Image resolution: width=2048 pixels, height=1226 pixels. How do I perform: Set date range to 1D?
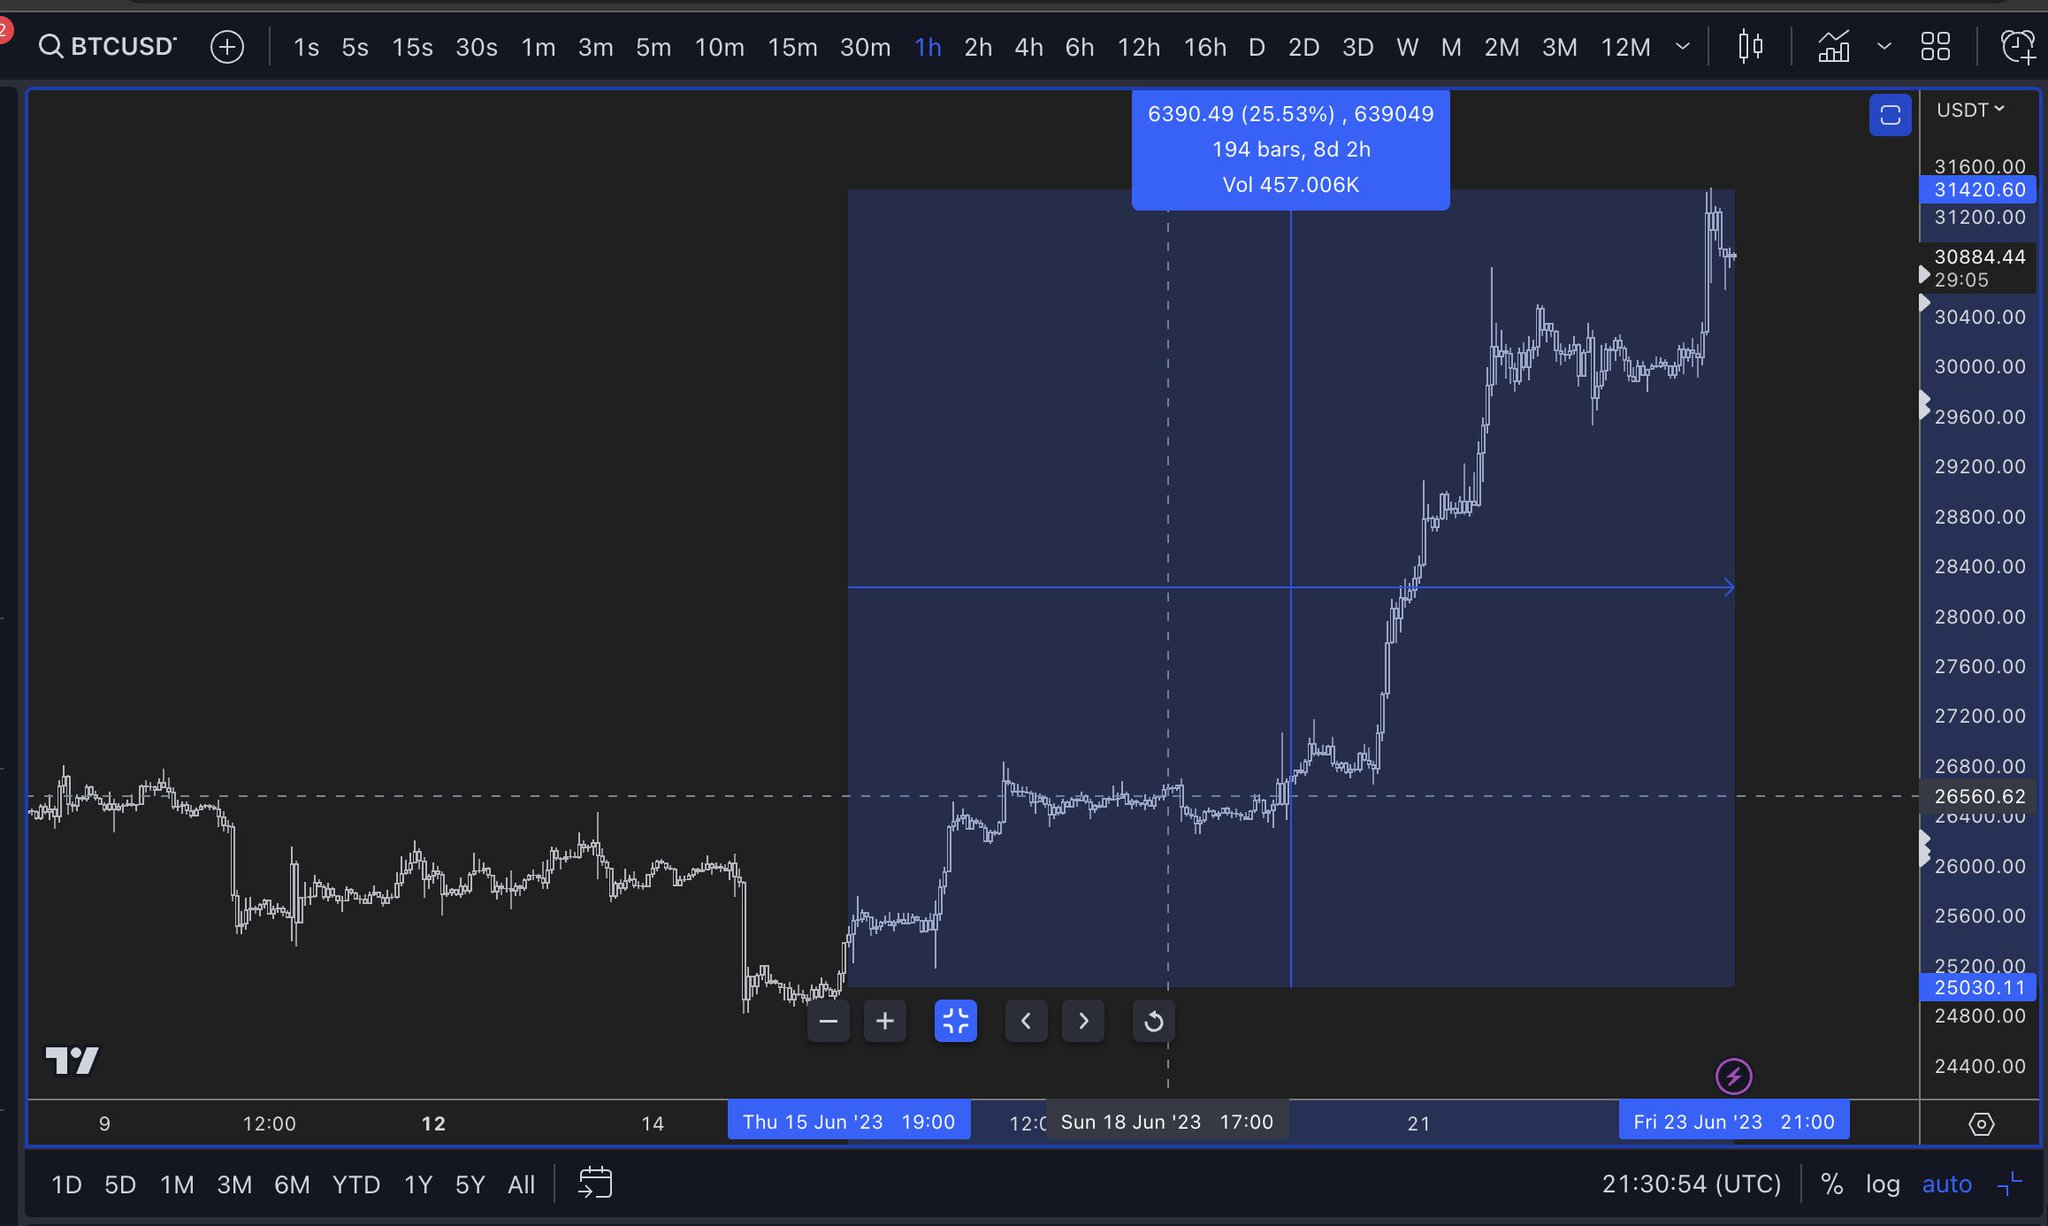[x=66, y=1184]
